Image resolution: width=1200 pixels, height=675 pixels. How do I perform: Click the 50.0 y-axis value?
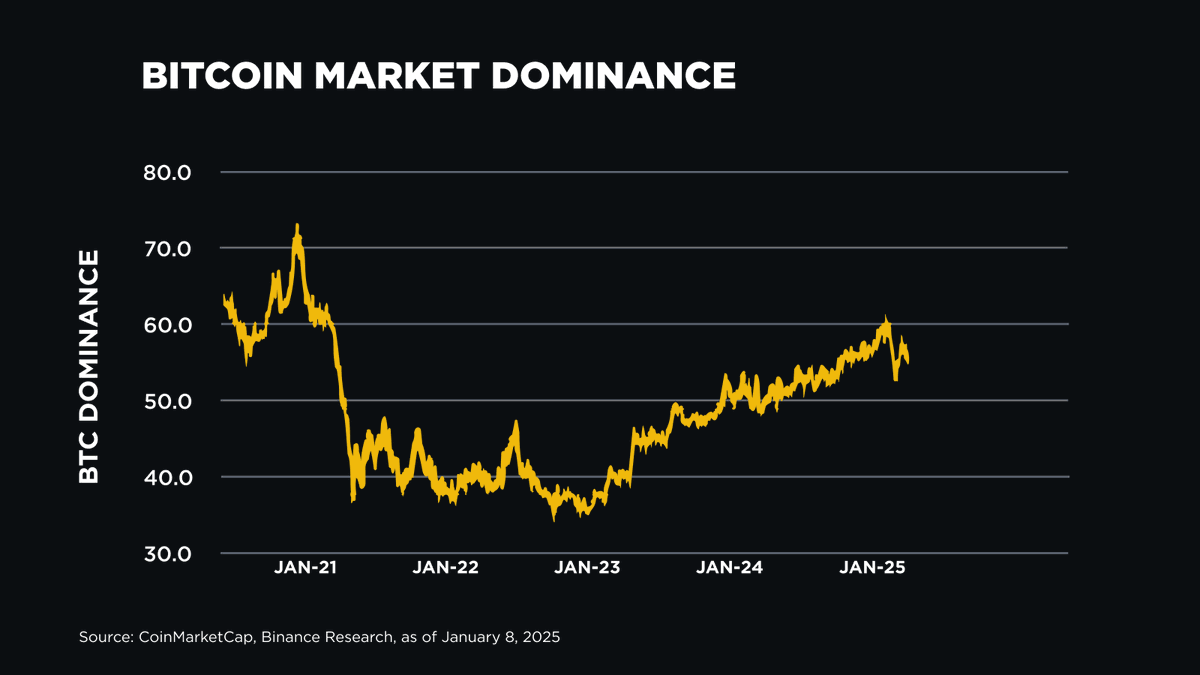pos(167,400)
